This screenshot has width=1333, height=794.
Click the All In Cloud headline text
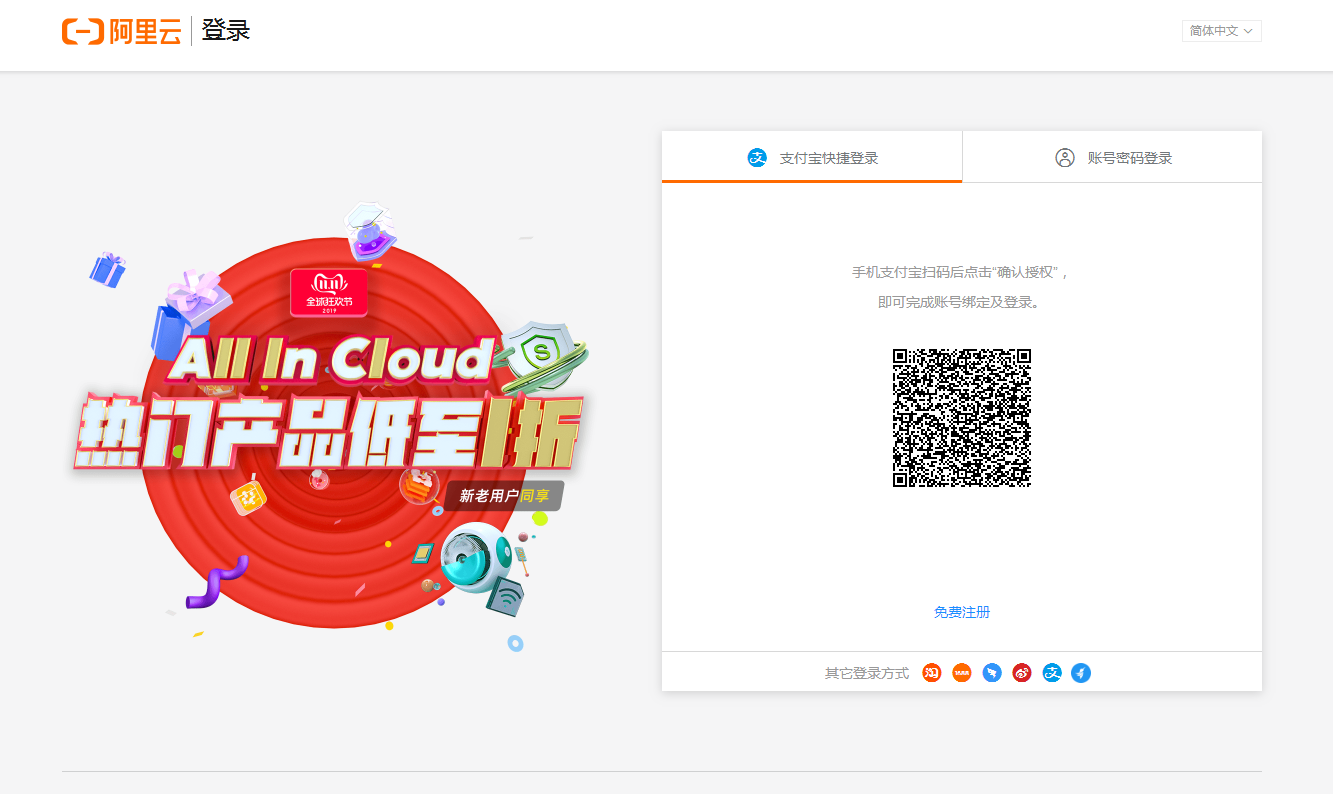[x=330, y=360]
